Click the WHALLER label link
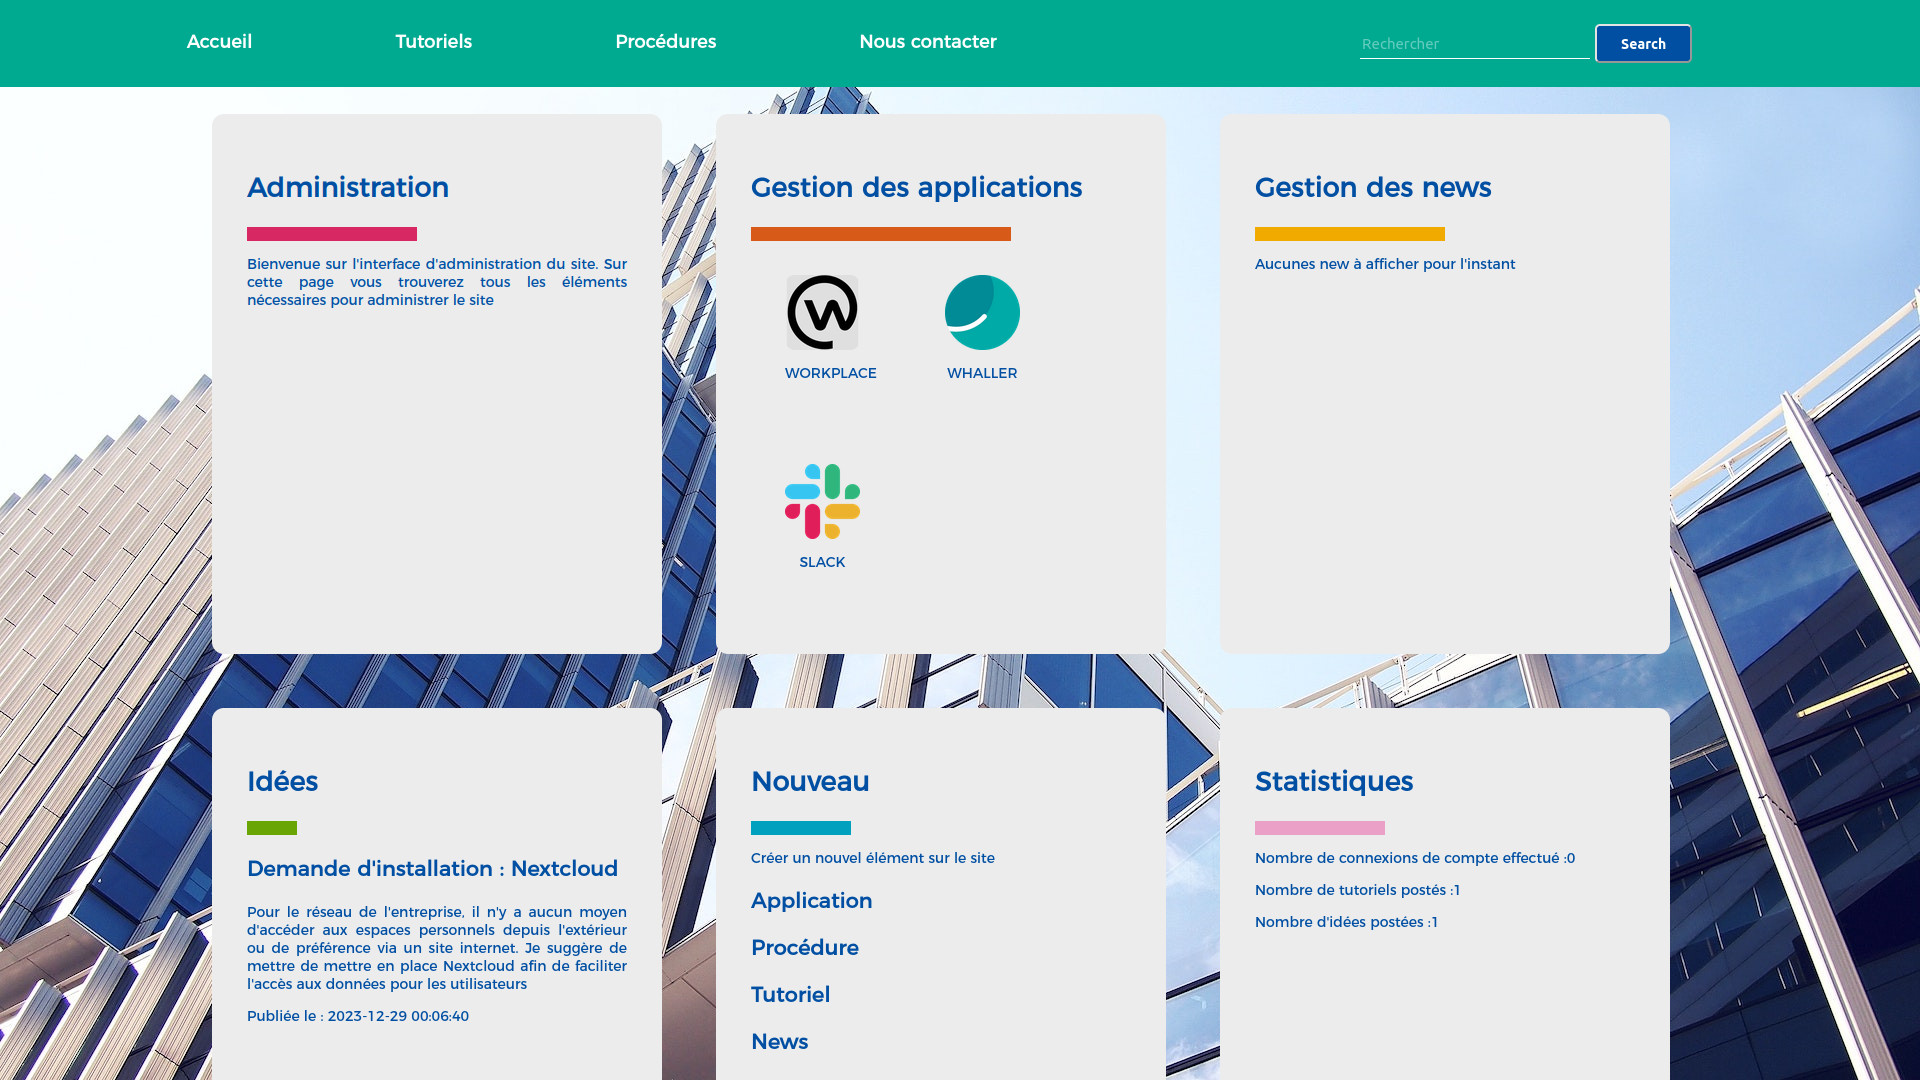This screenshot has height=1080, width=1920. (x=982, y=373)
